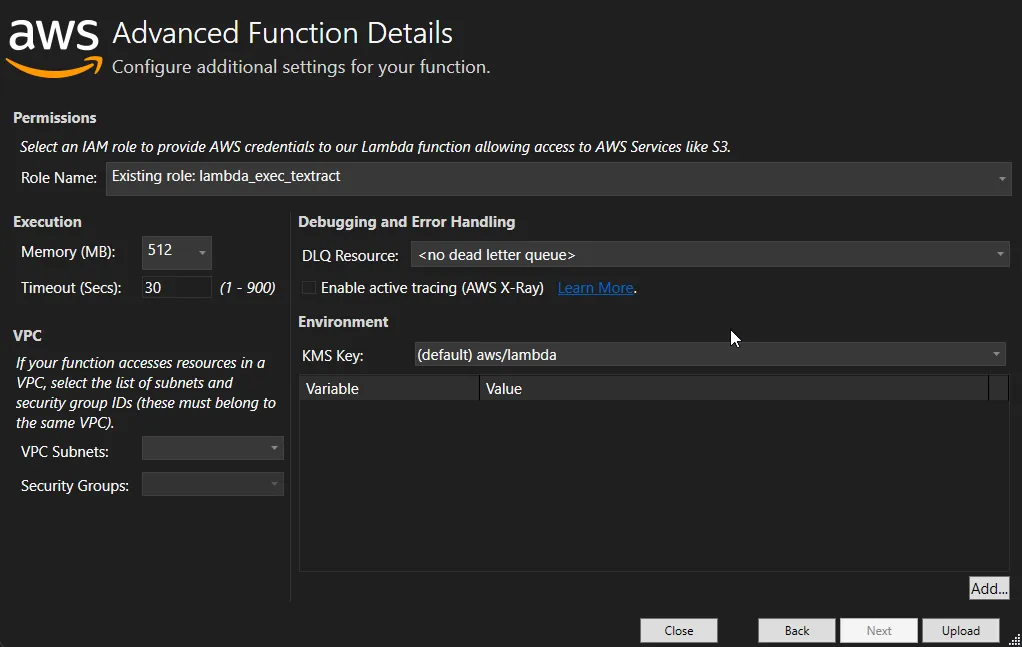The height and width of the screenshot is (647, 1022).
Task: Click Add... to add environment variable
Action: [989, 589]
